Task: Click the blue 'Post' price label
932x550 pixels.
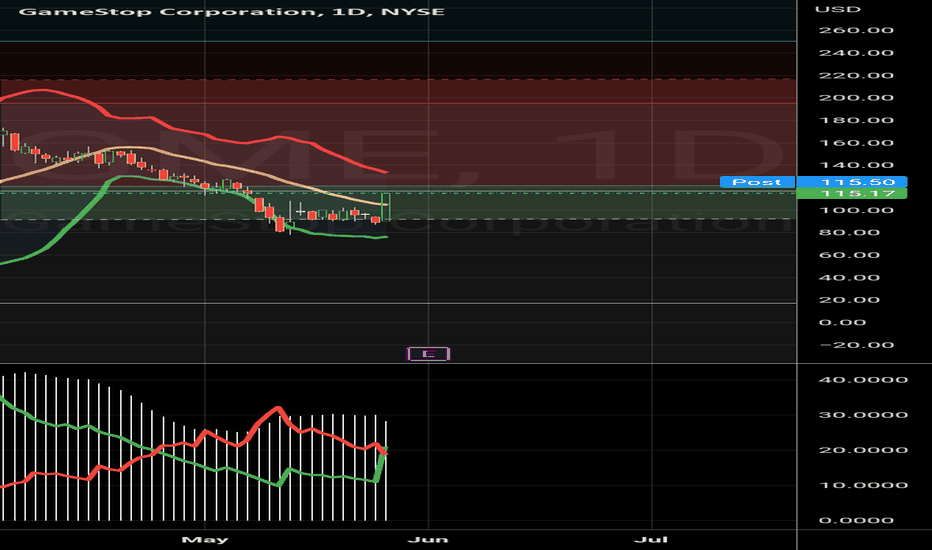Action: coord(757,182)
